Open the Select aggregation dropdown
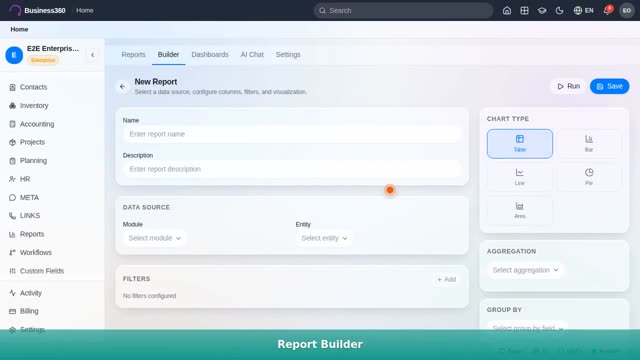Image resolution: width=640 pixels, height=360 pixels. (x=525, y=270)
